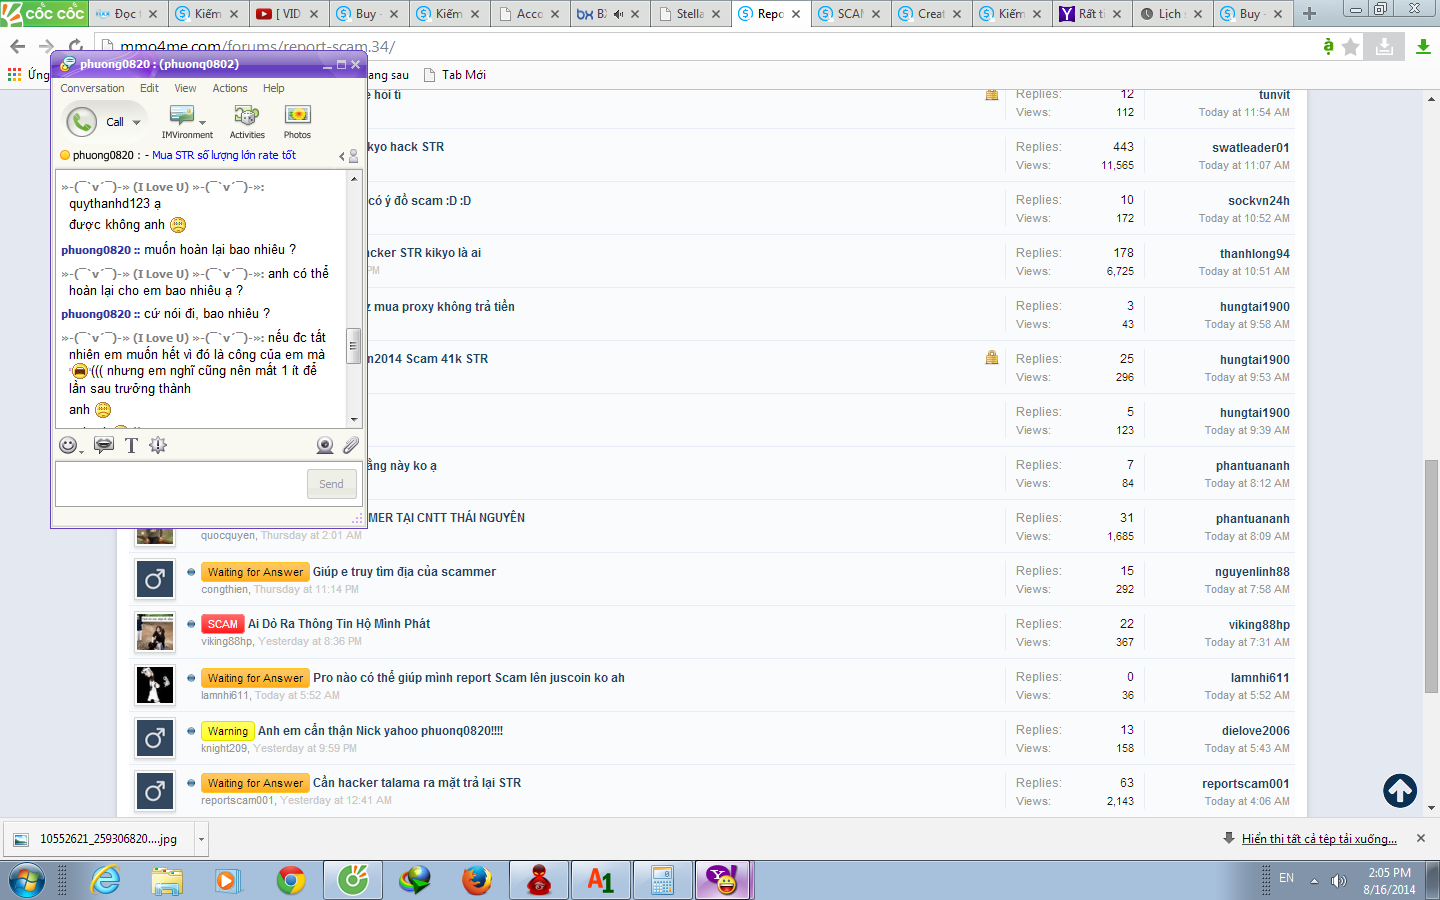Switch to the YouTube VID tab
Image resolution: width=1440 pixels, height=900 pixels.
tap(287, 14)
